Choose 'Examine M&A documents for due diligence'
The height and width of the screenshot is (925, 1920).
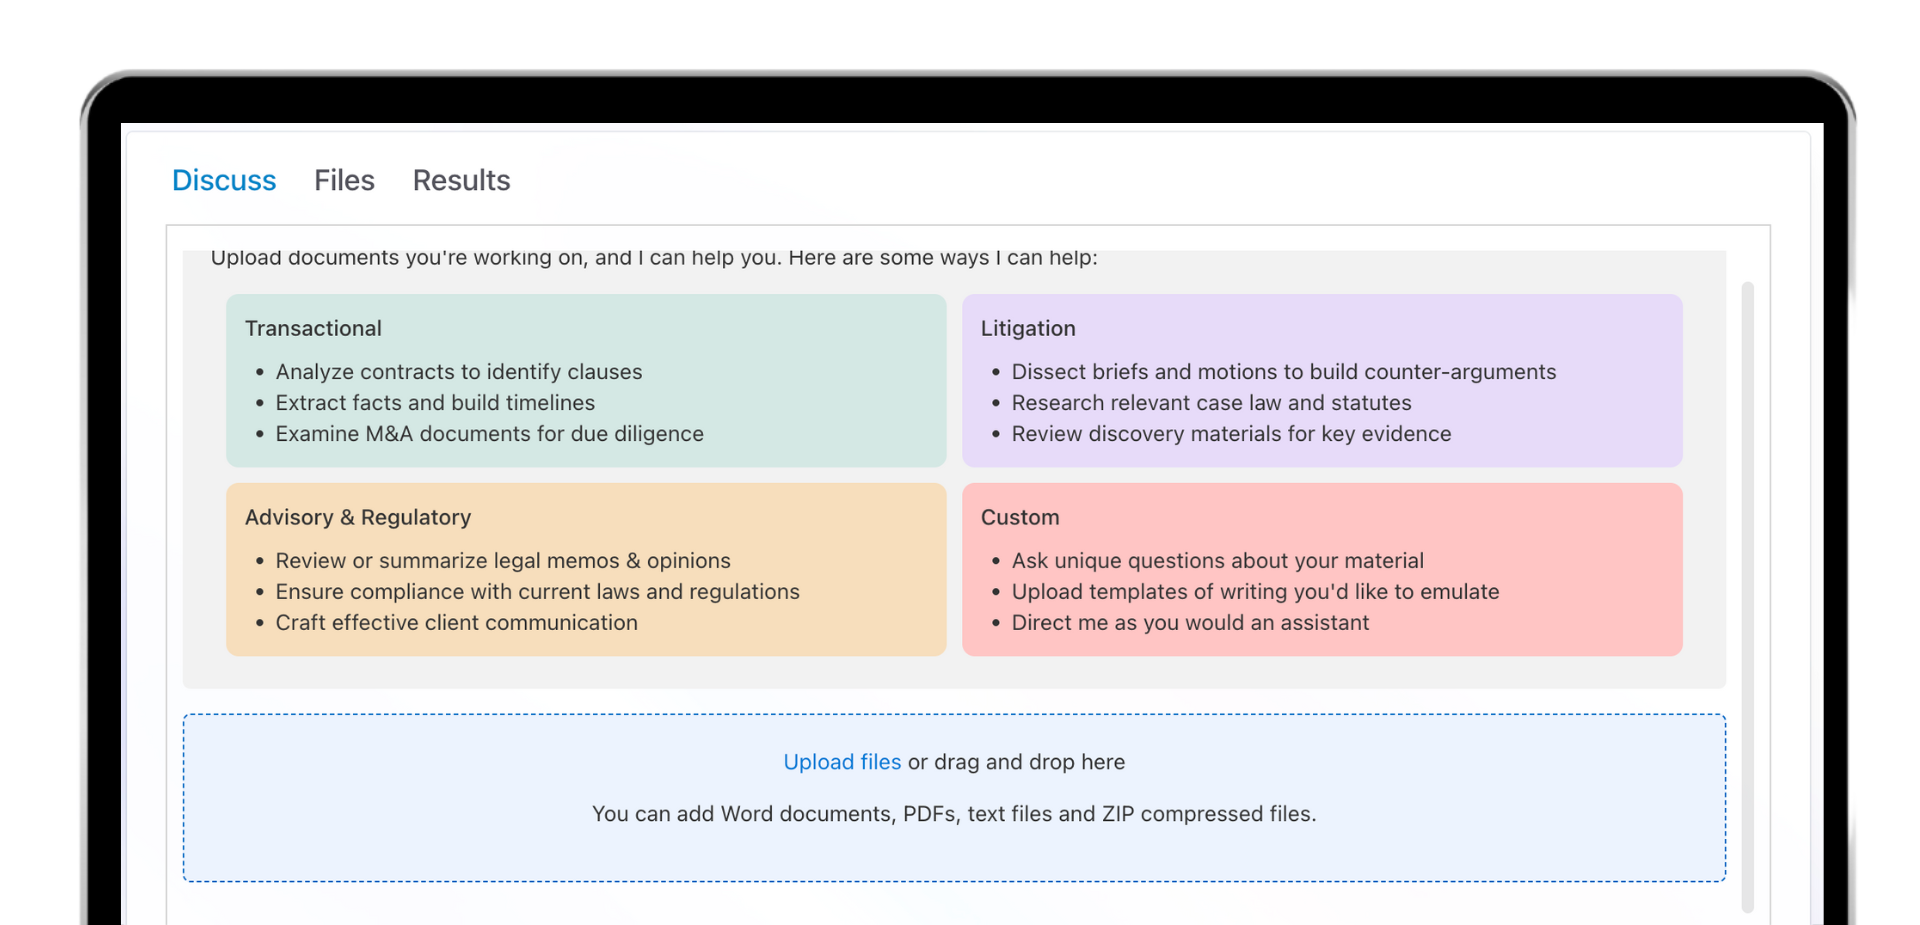coord(489,434)
